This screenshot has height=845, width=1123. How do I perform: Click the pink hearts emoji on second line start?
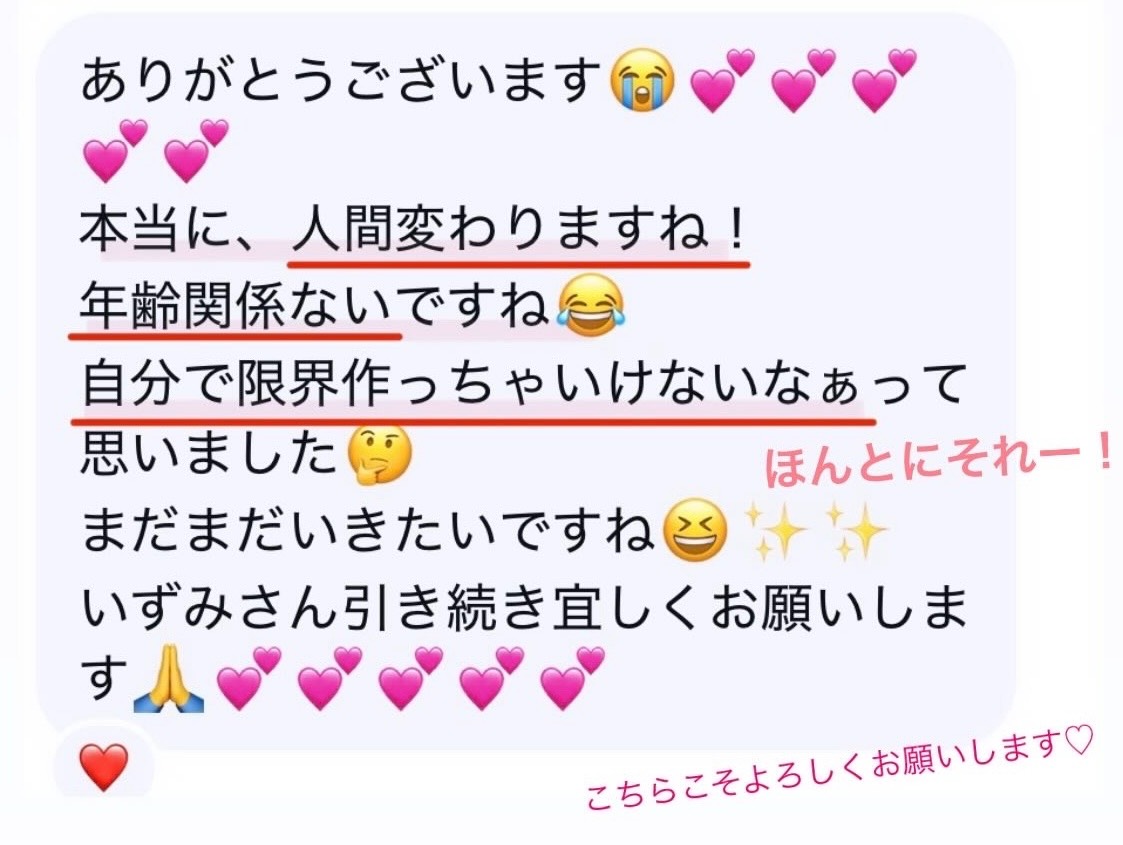(x=115, y=151)
